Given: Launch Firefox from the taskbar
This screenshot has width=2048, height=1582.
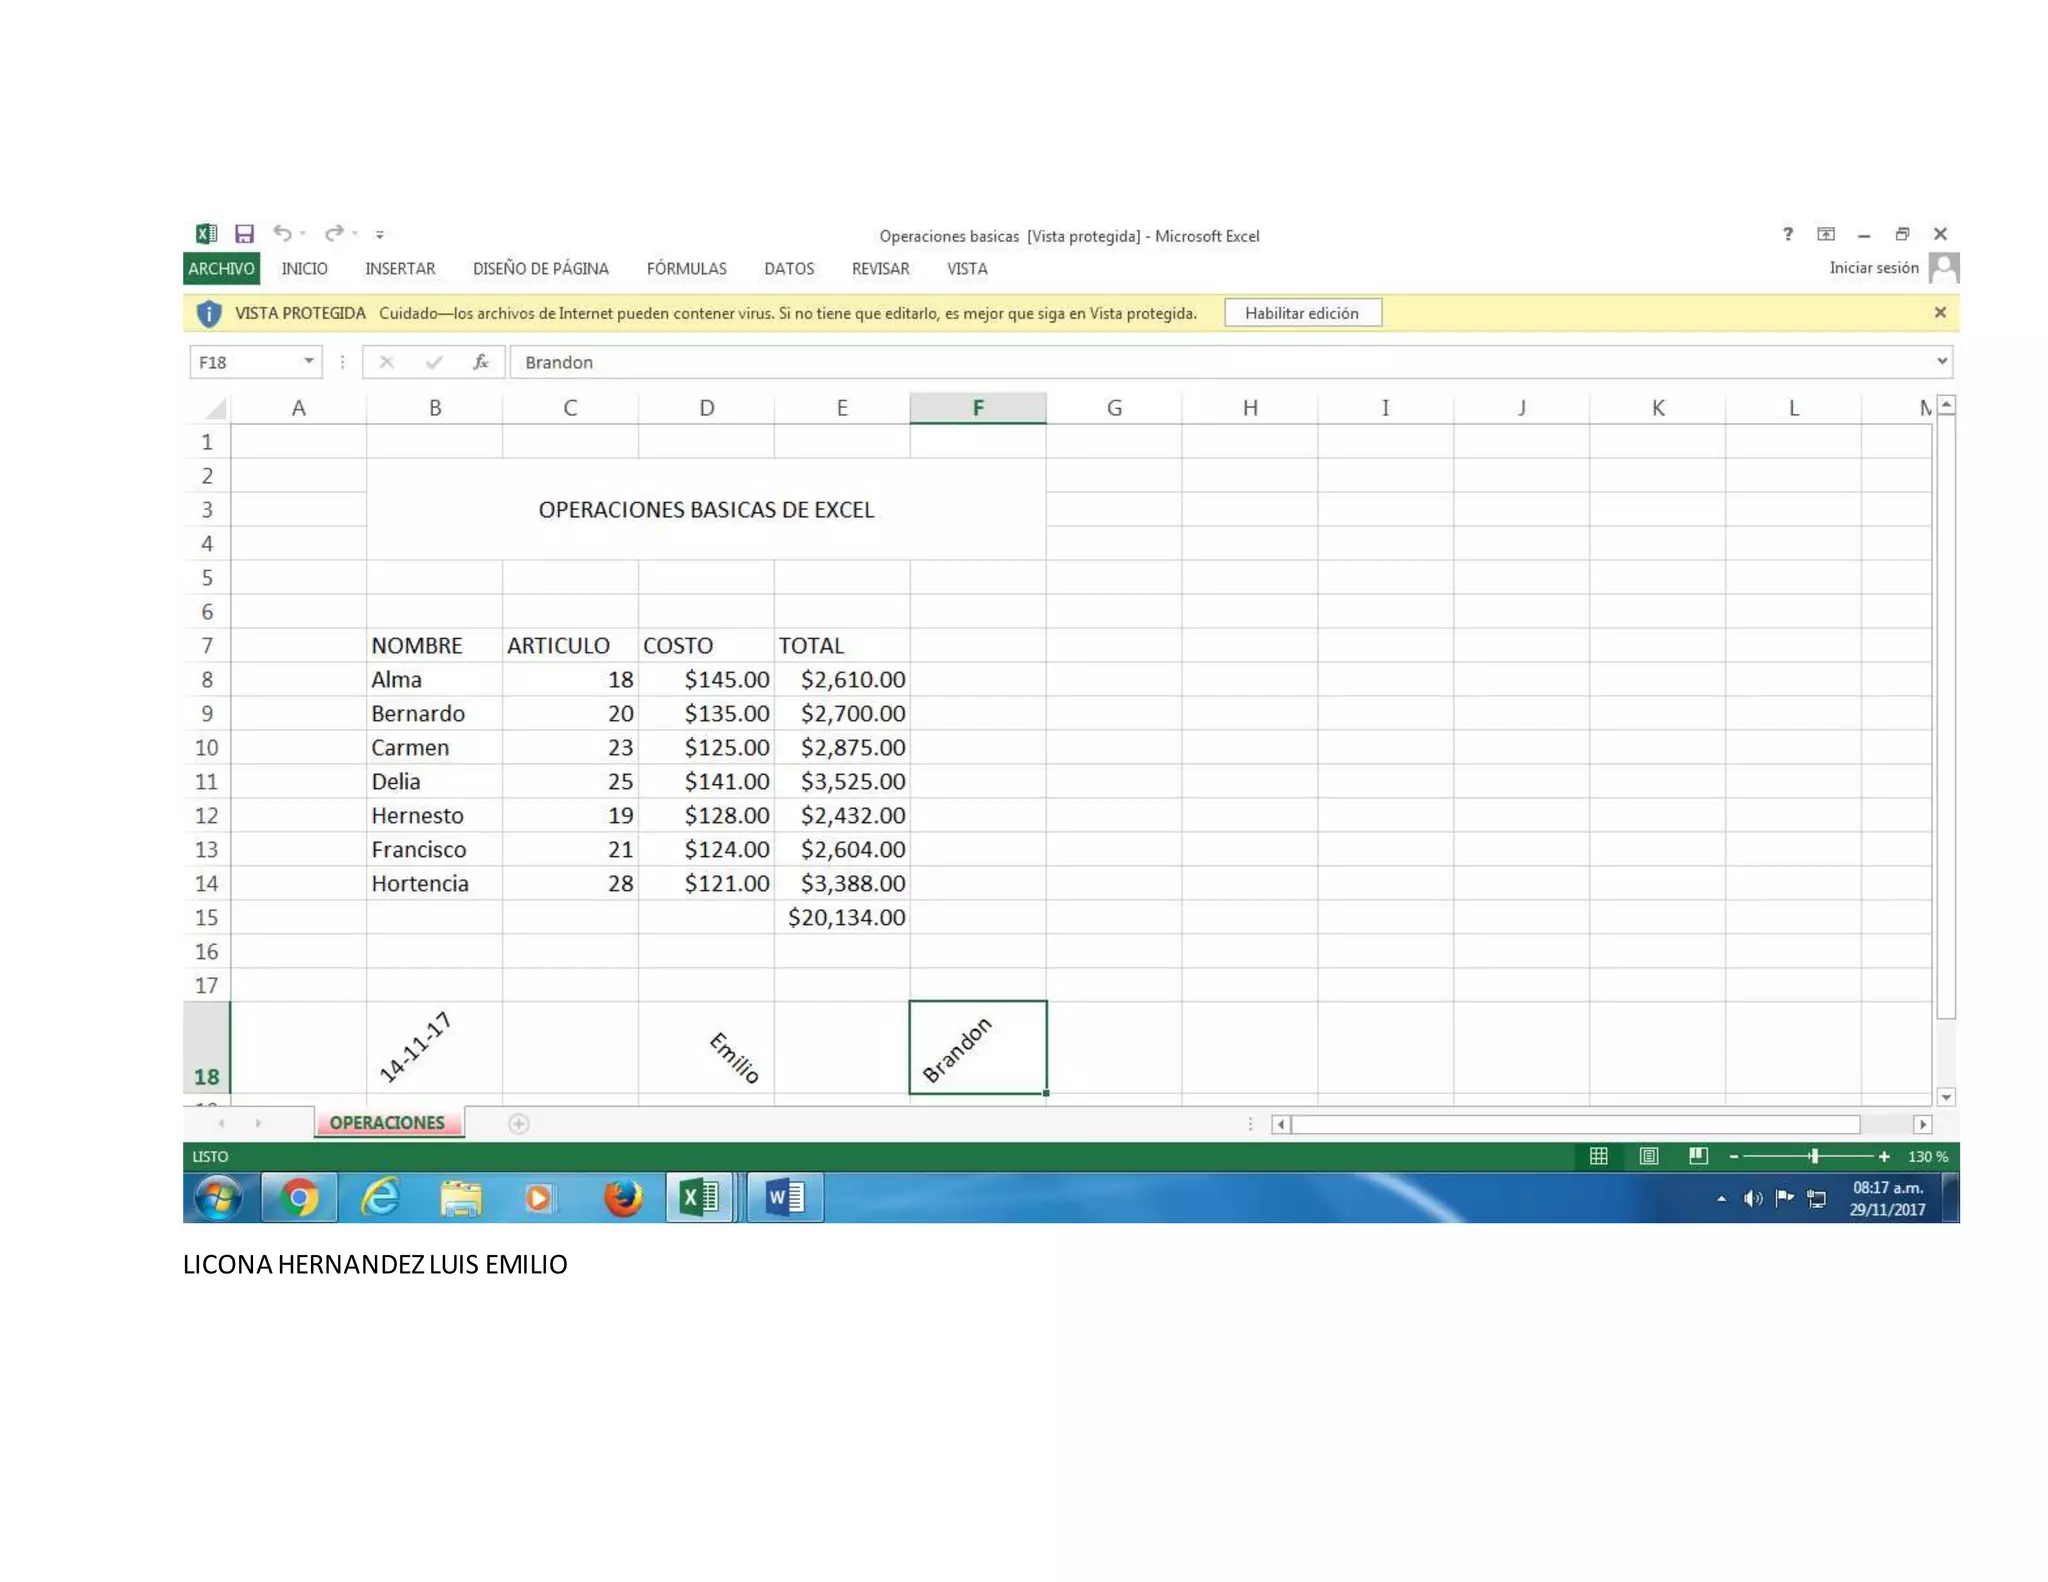Looking at the screenshot, I should pyautogui.click(x=622, y=1197).
